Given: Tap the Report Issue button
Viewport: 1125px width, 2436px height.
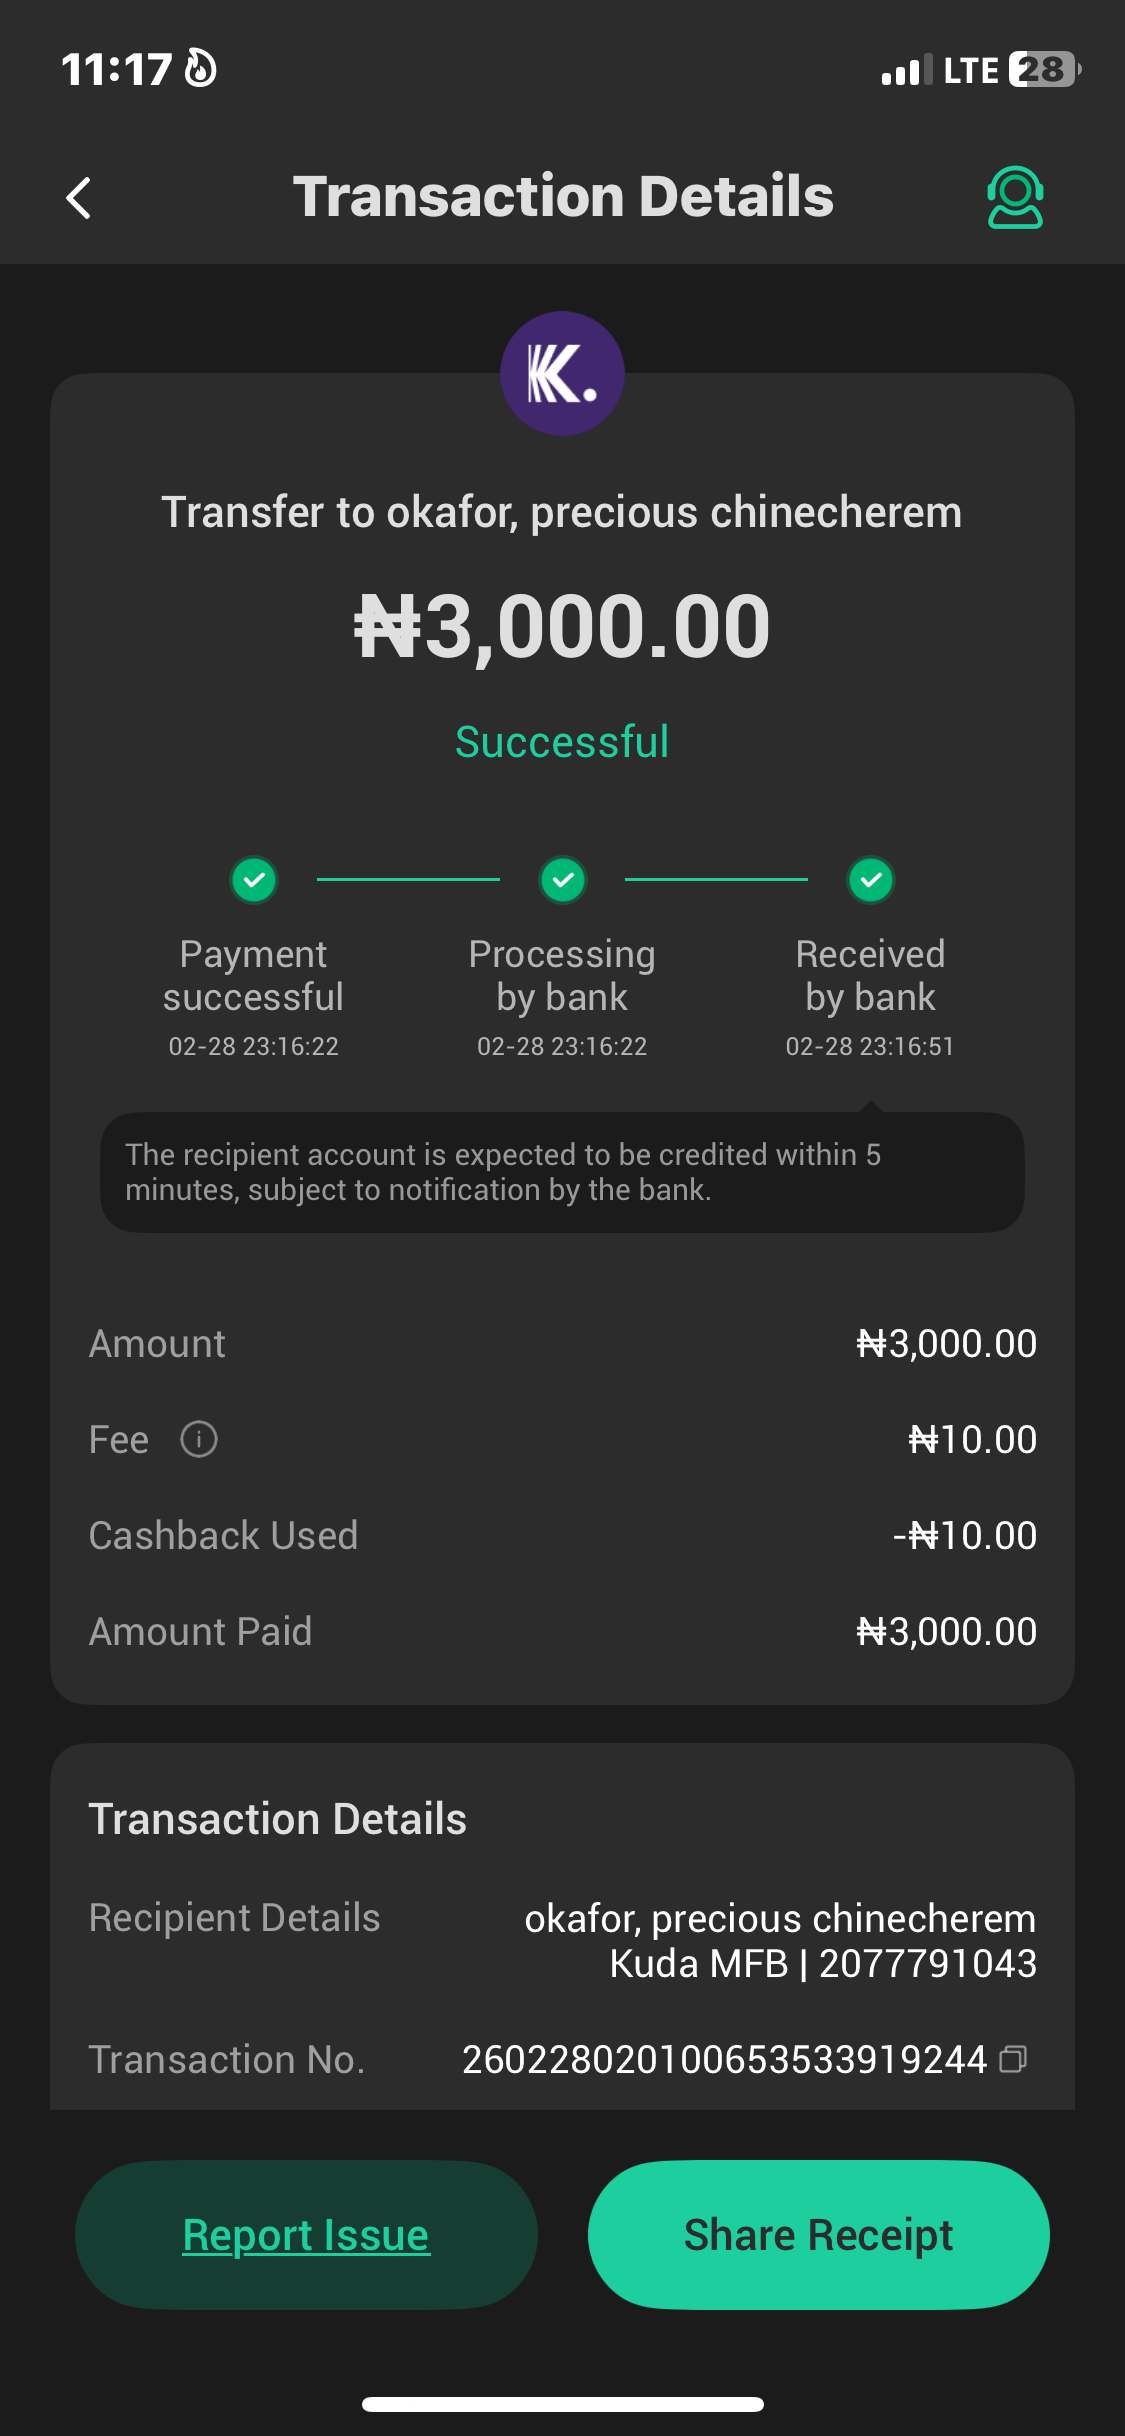Looking at the screenshot, I should tap(306, 2235).
